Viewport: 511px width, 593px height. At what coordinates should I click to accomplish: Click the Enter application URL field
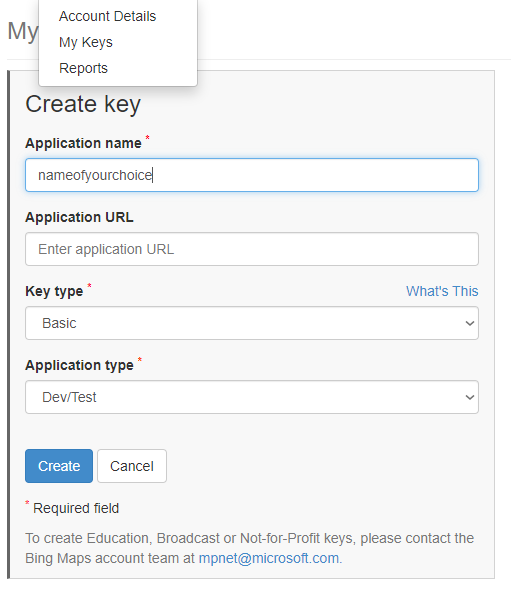tap(252, 249)
